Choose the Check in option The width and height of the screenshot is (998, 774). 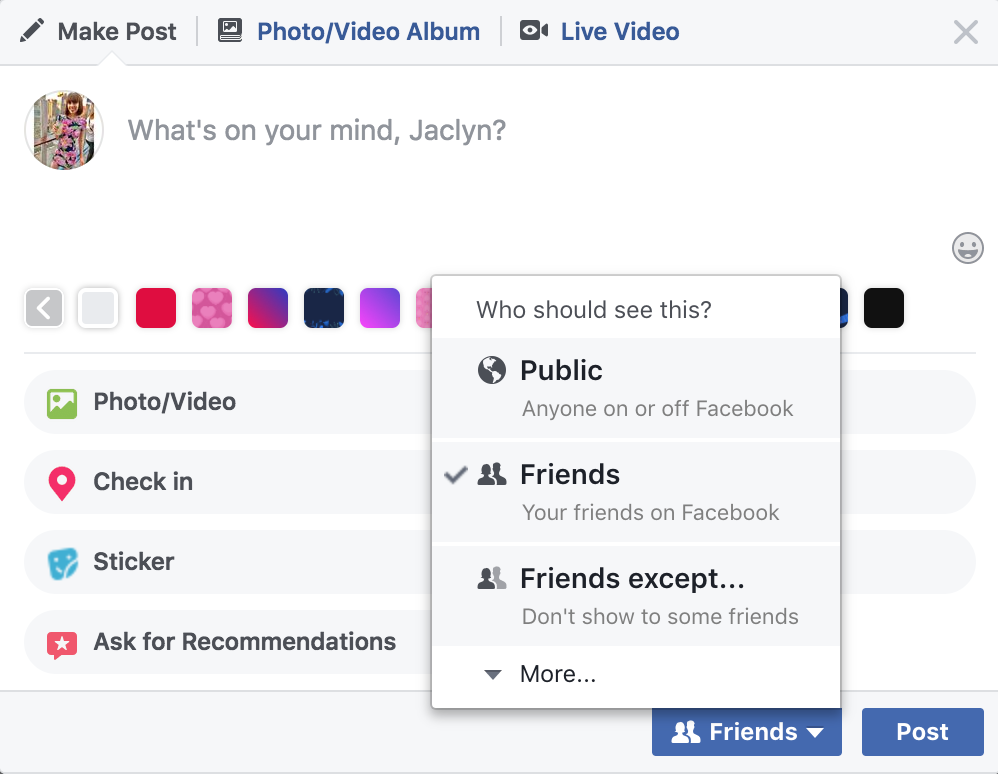point(229,482)
